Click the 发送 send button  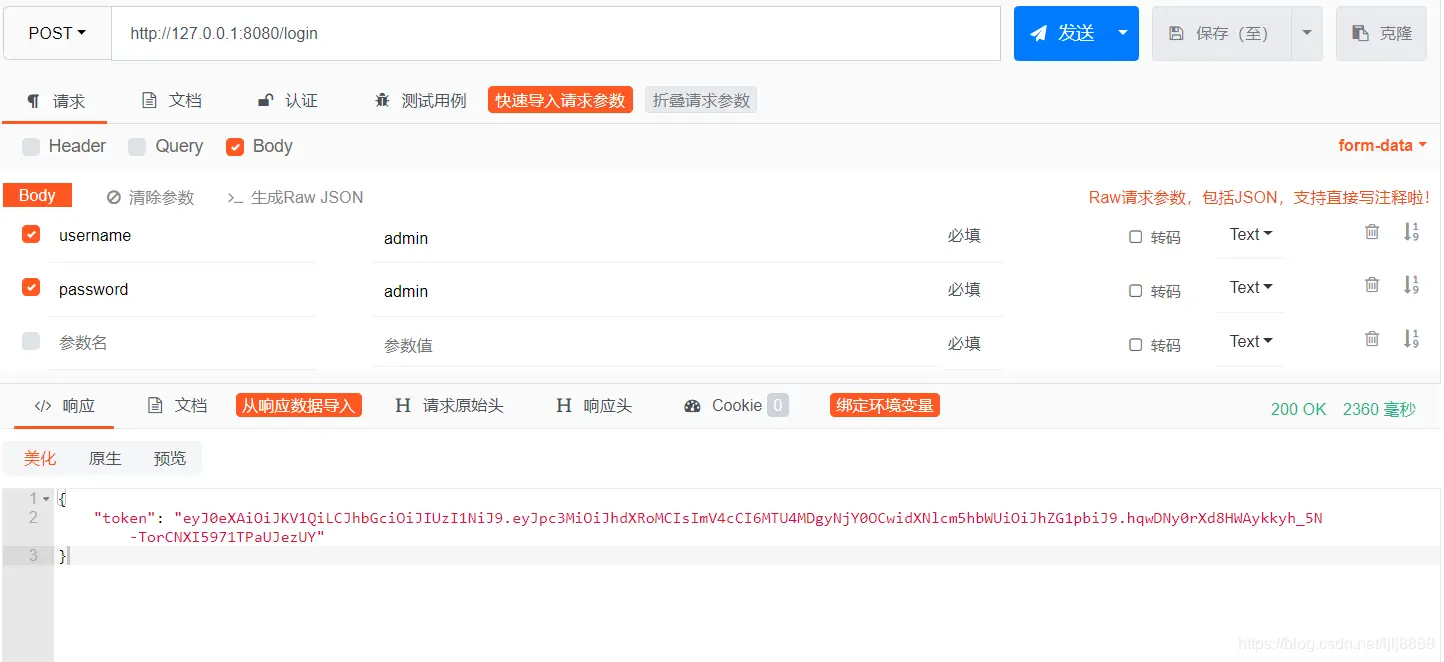[1062, 33]
